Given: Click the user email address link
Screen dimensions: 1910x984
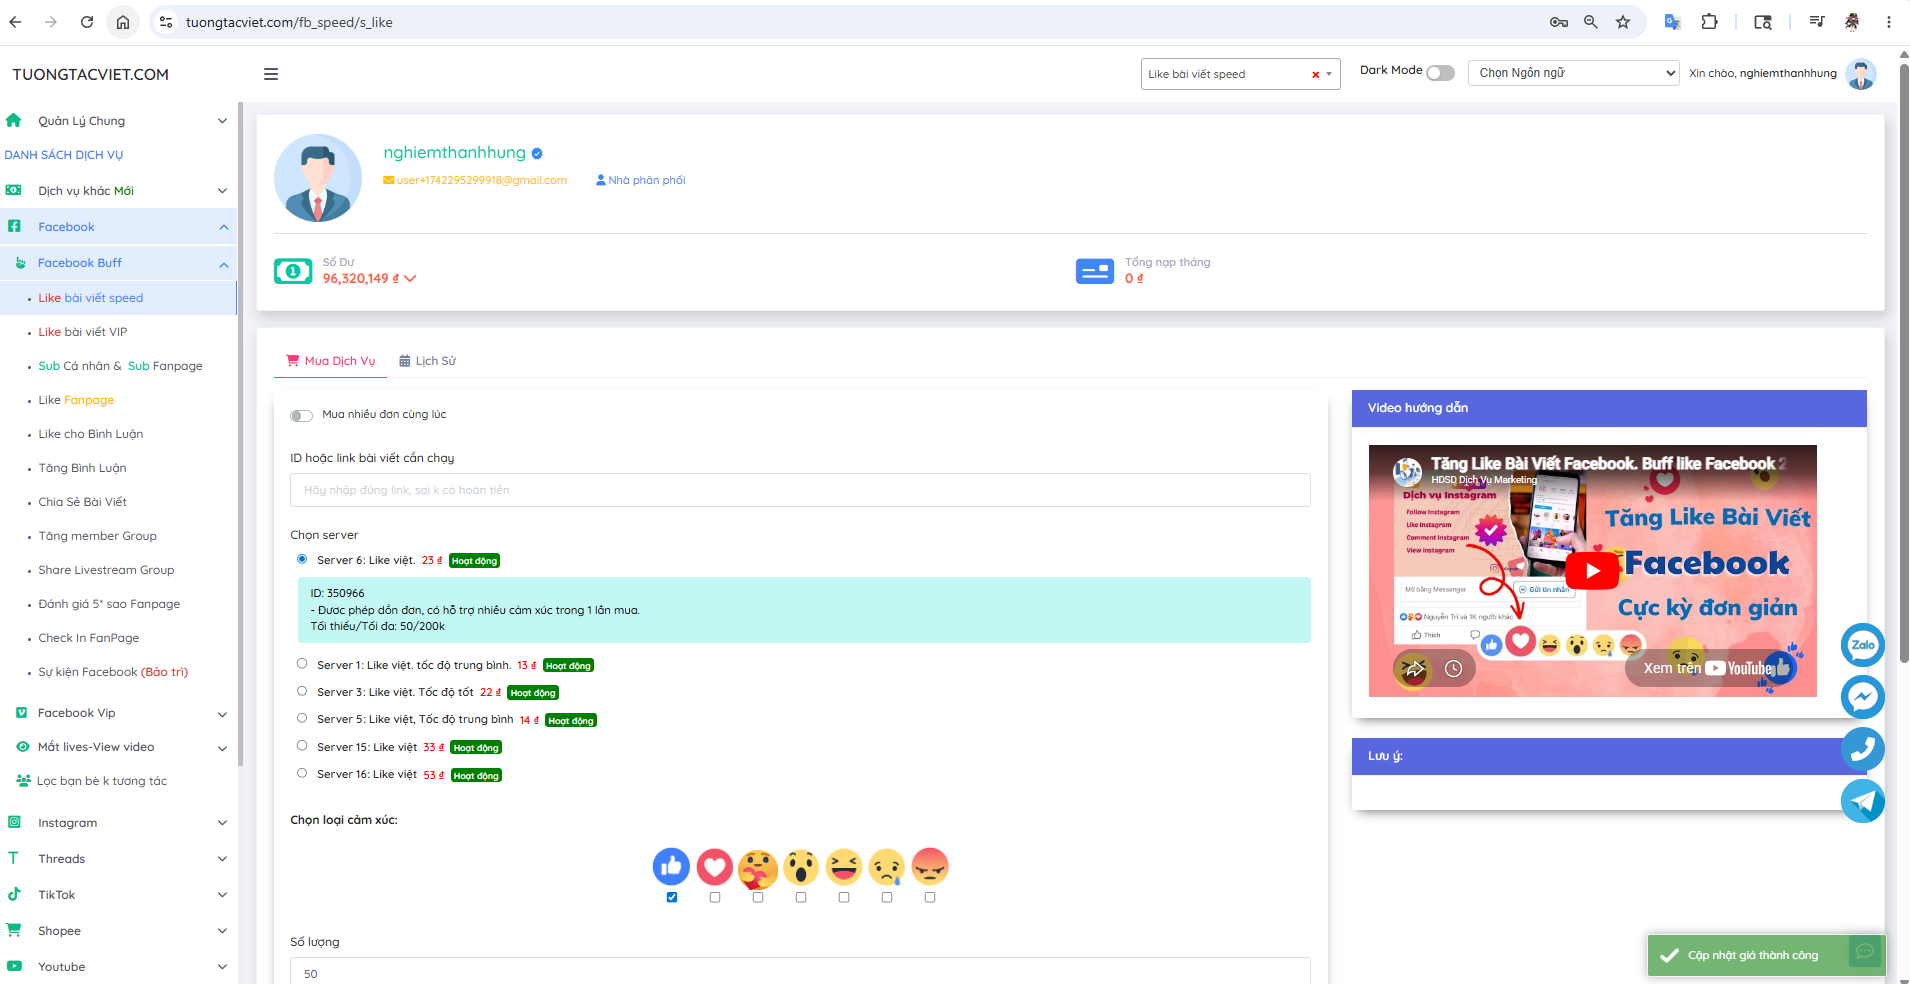Looking at the screenshot, I should coord(475,180).
